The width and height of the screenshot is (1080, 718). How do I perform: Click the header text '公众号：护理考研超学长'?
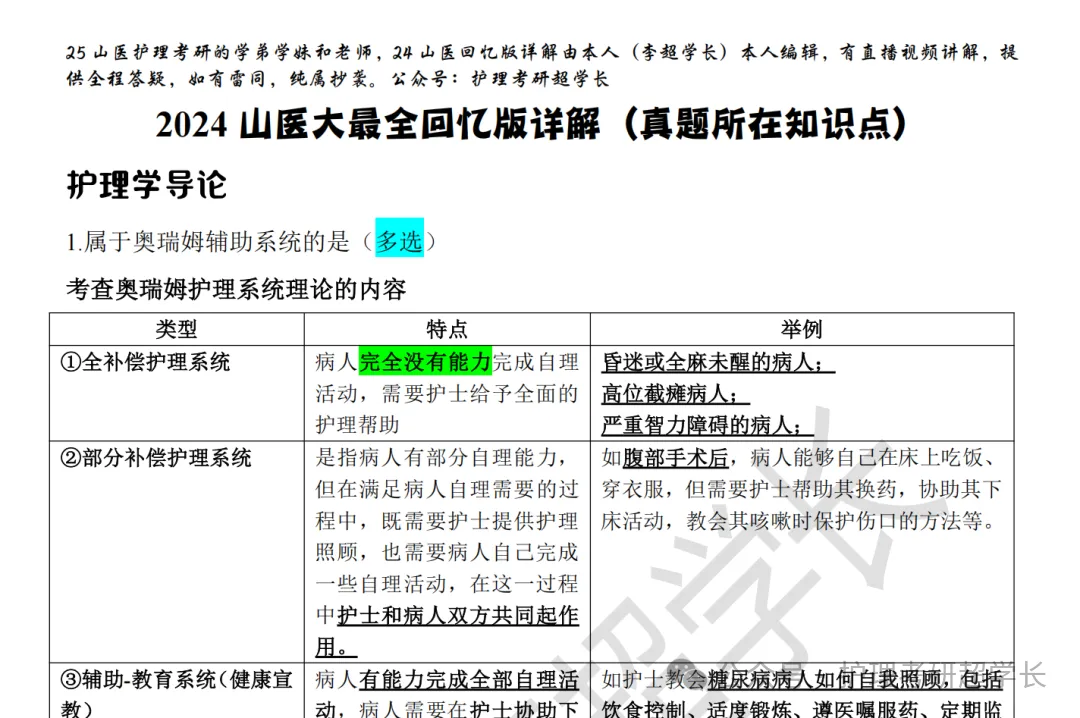[x=500, y=79]
